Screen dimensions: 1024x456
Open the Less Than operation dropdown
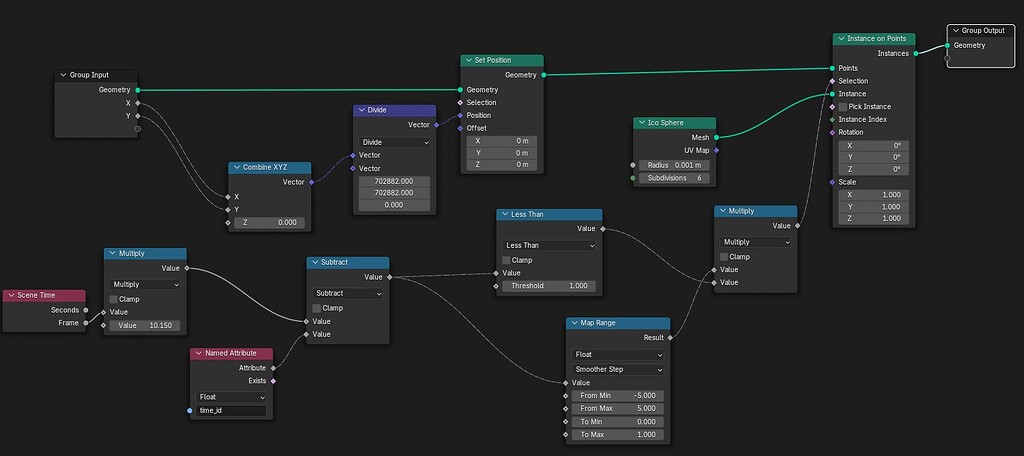[x=549, y=246]
